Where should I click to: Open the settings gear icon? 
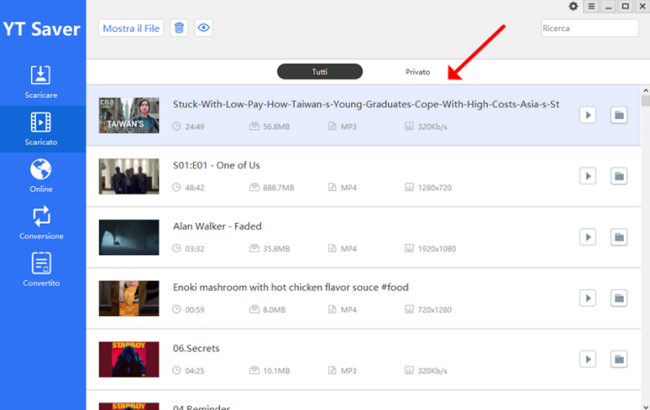click(573, 6)
